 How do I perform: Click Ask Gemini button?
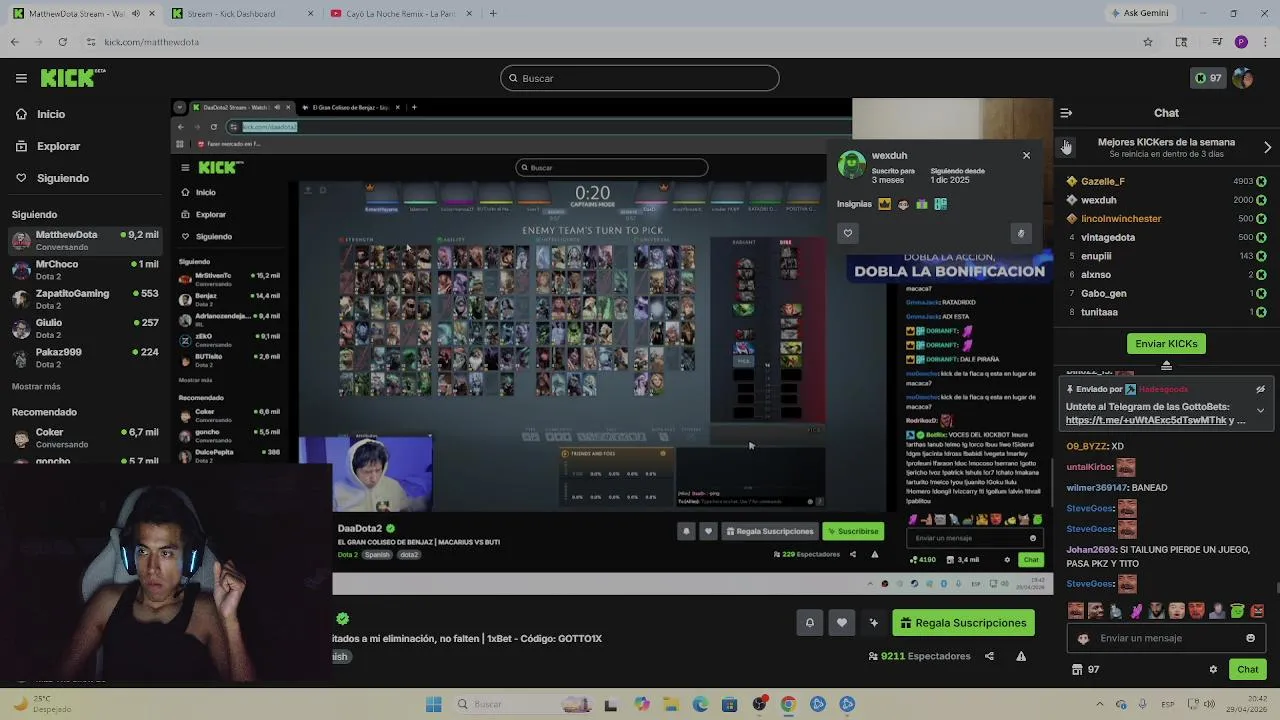[x=1139, y=14]
